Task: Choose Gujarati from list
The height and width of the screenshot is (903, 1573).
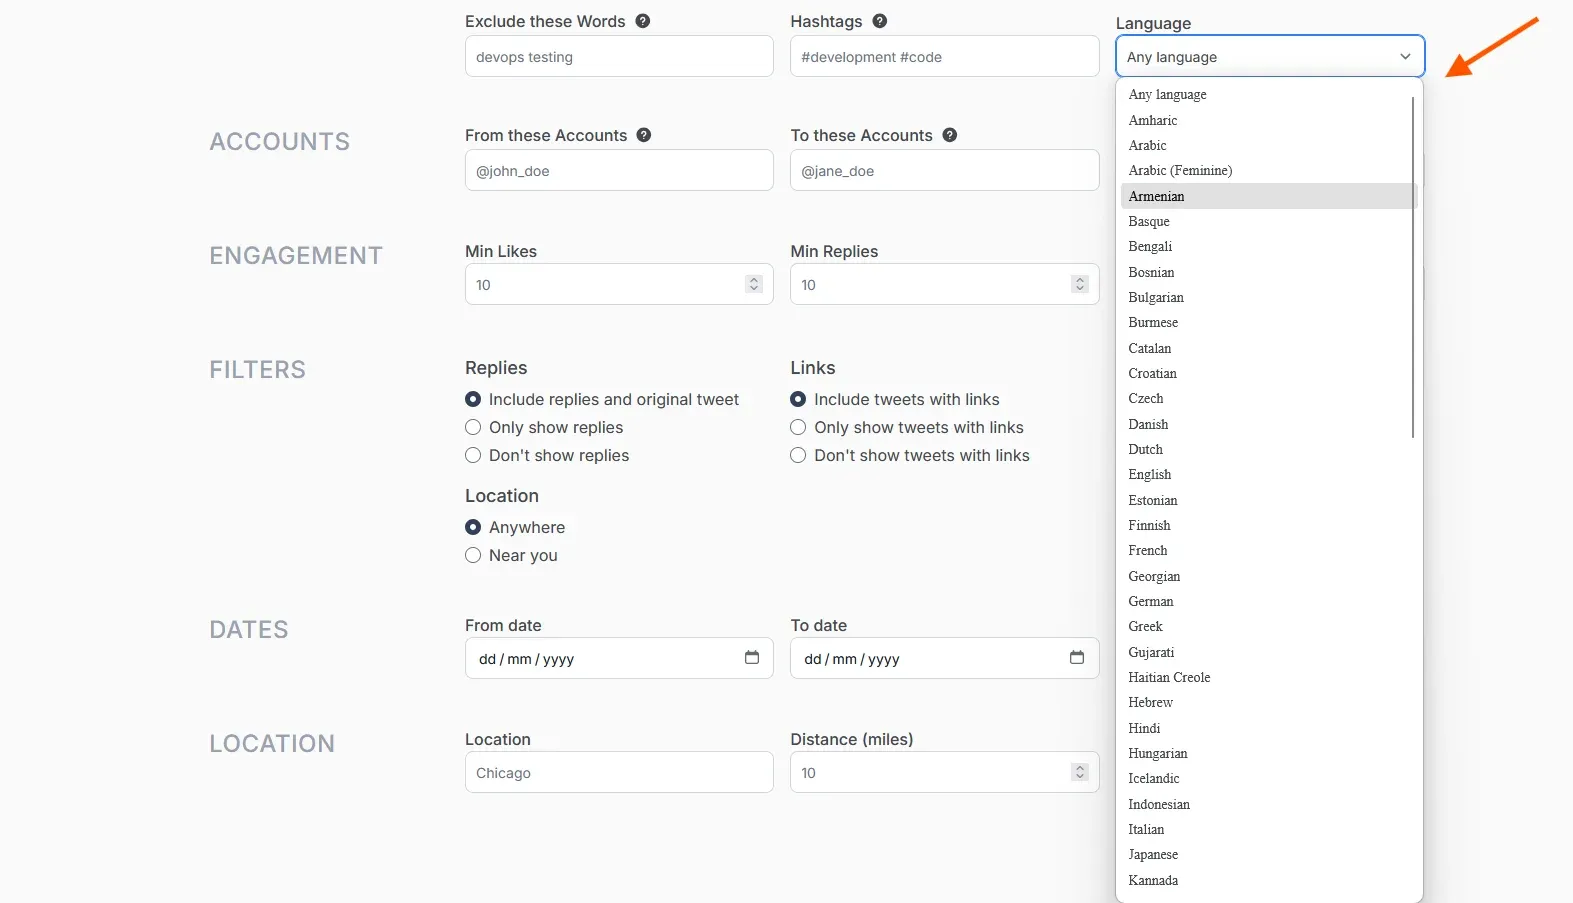Action: tap(1268, 652)
